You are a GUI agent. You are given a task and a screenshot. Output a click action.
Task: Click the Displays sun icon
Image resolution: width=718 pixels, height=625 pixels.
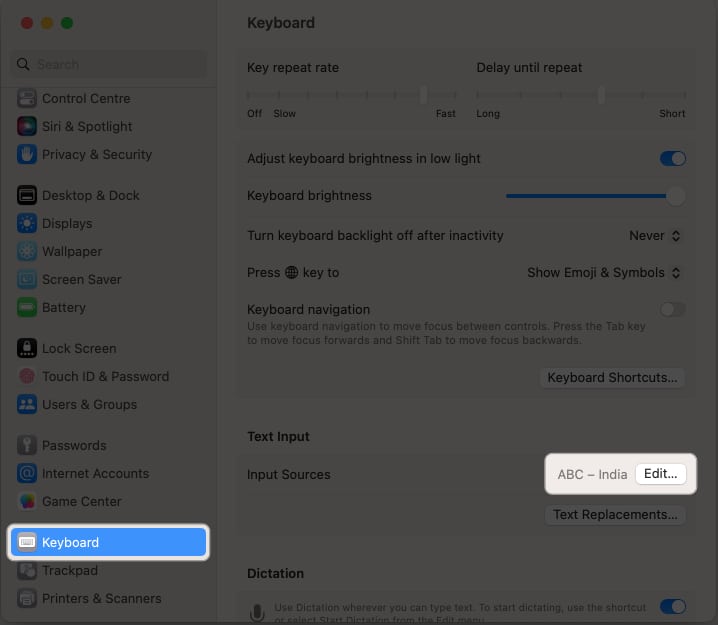click(27, 223)
